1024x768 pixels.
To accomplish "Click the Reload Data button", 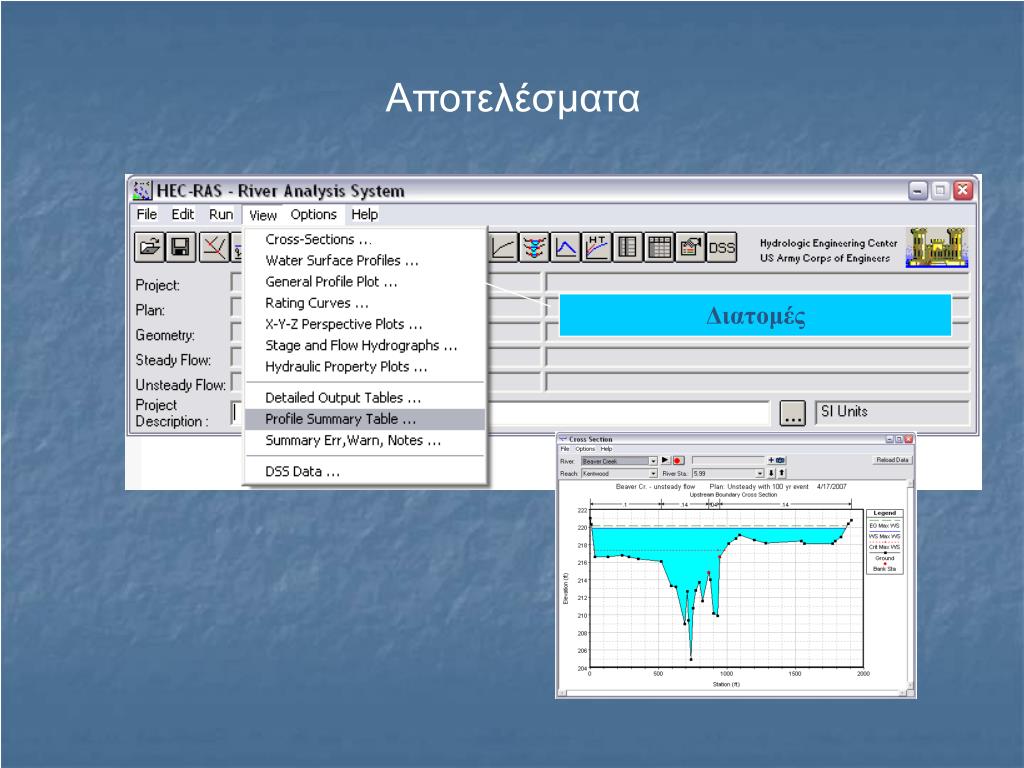I will [x=892, y=460].
